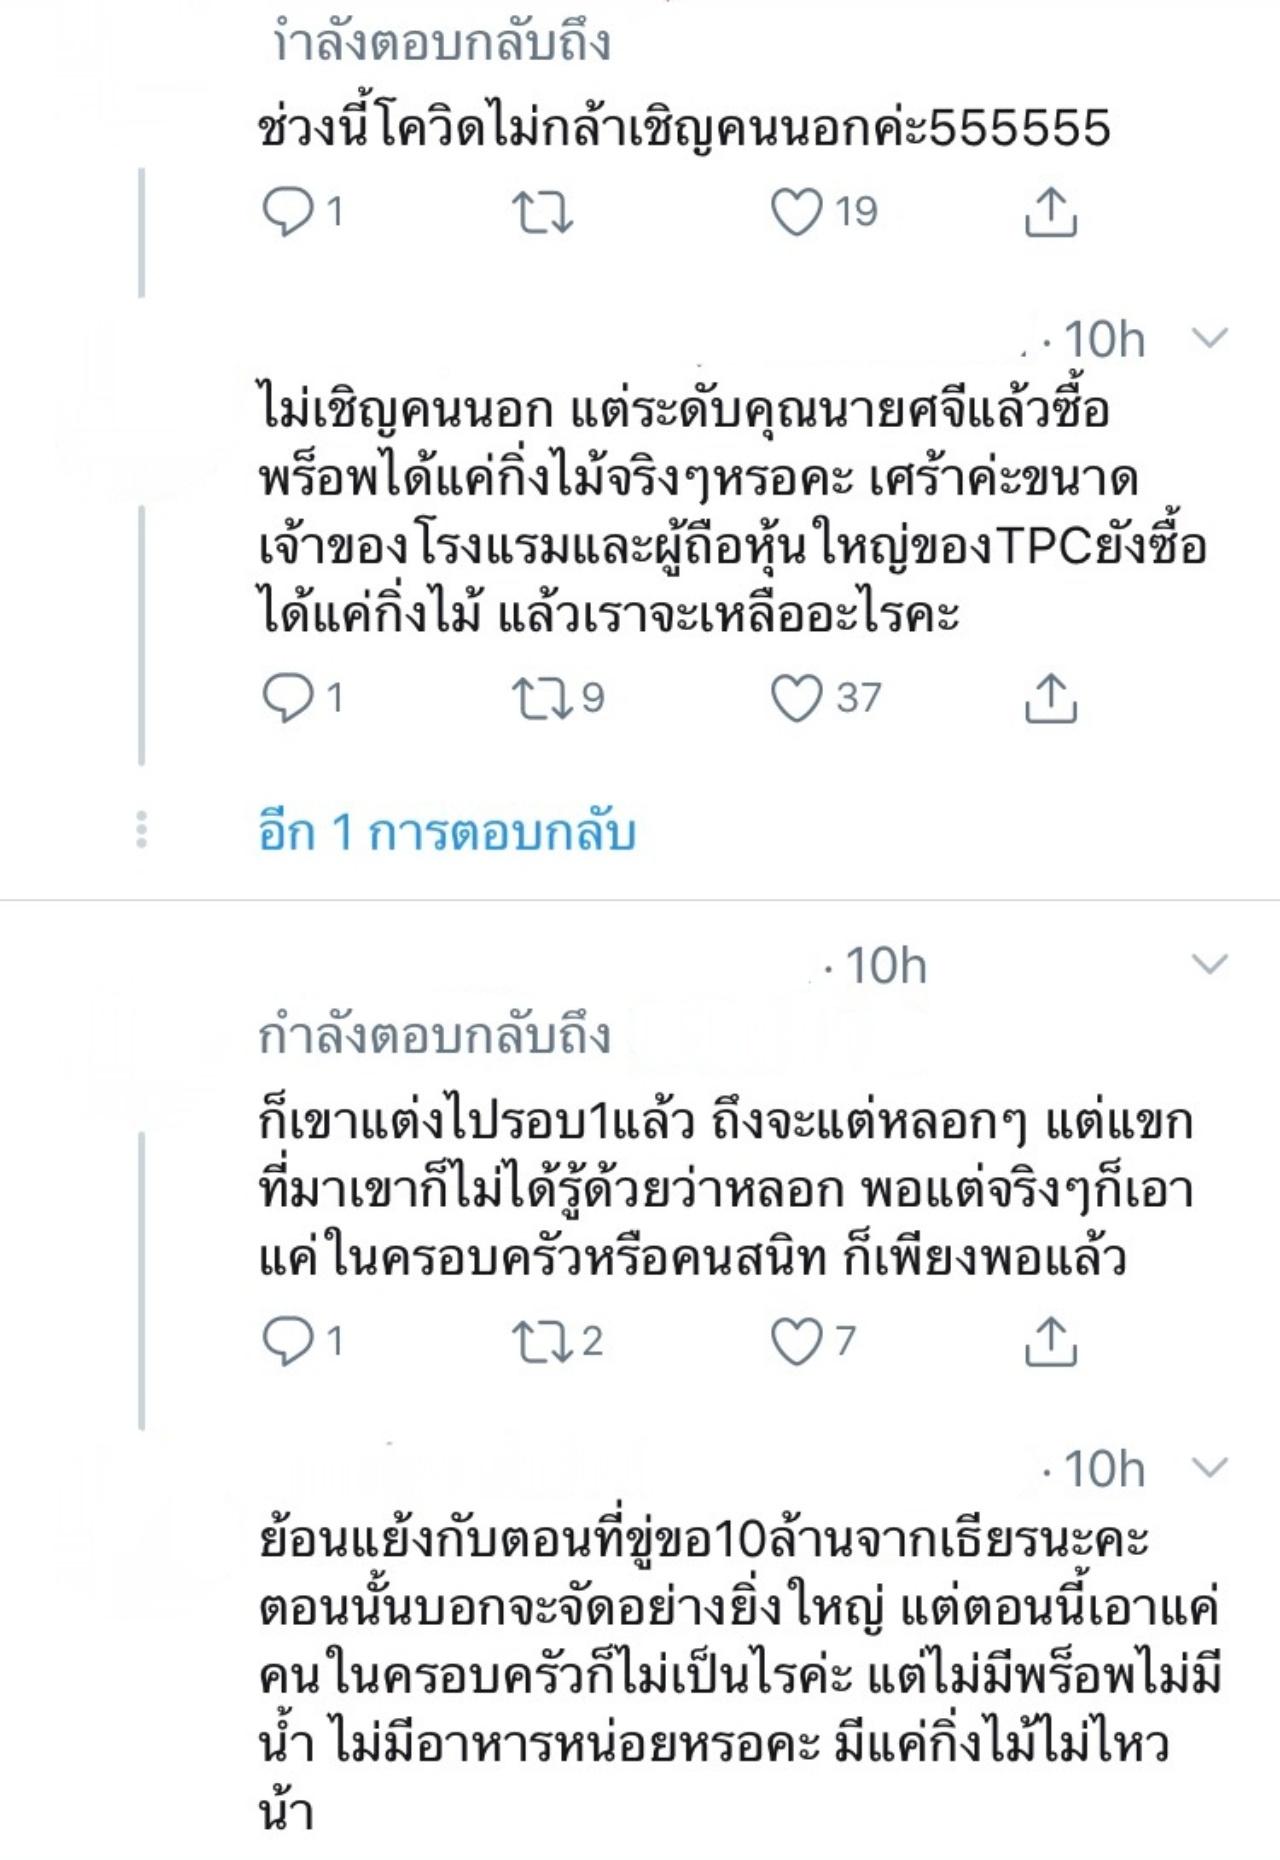Image resolution: width=1280 pixels, height=1860 pixels.
Task: Open the 'อีก 1 การตอบกลับ' more replies link
Action: 447,832
